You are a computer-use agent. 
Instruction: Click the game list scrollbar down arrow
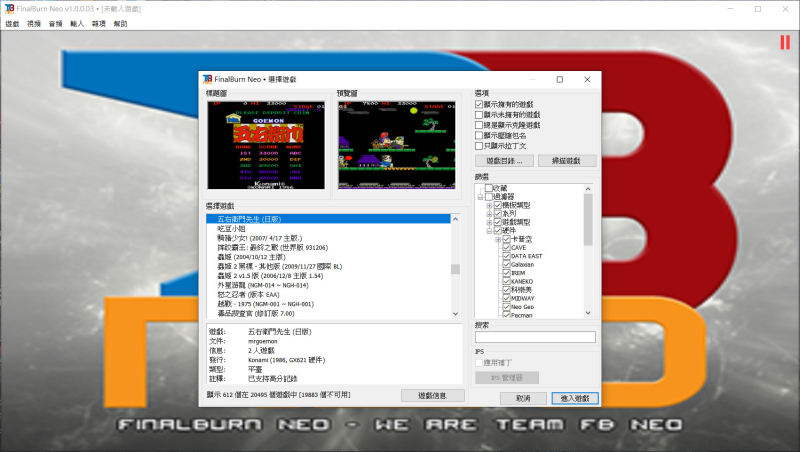455,314
